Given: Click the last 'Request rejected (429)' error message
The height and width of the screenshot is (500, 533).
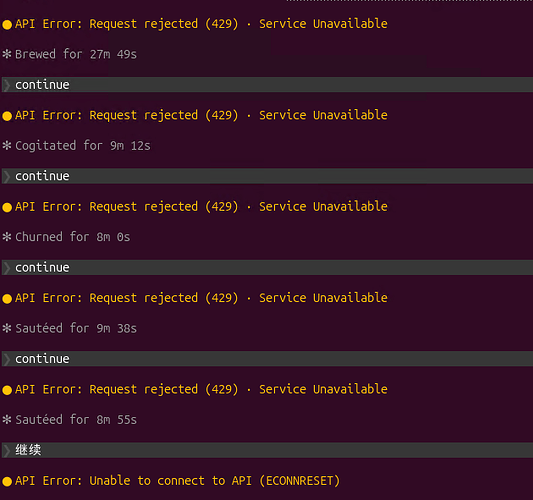Looking at the screenshot, I should [164, 389].
